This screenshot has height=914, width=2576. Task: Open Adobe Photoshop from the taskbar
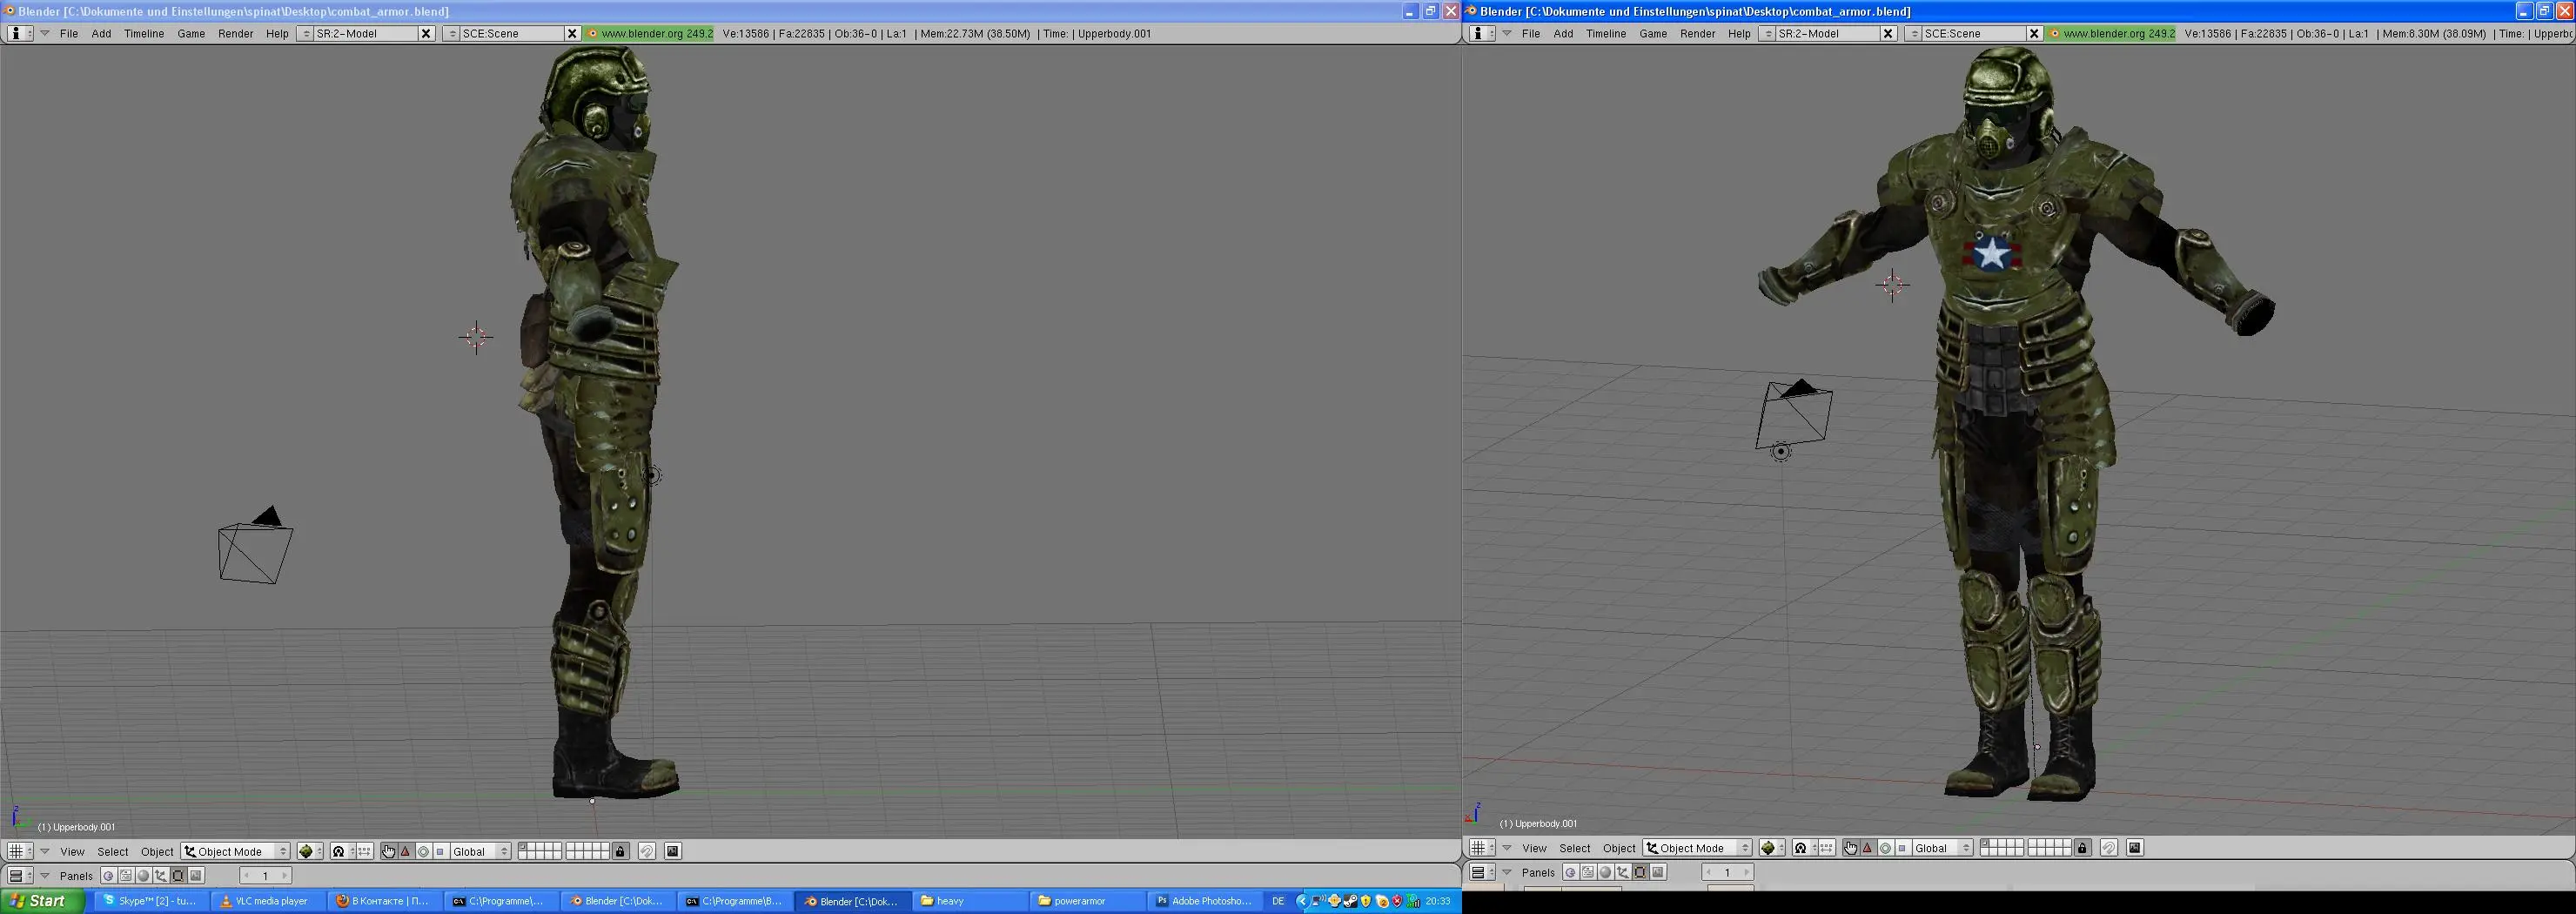point(1204,901)
